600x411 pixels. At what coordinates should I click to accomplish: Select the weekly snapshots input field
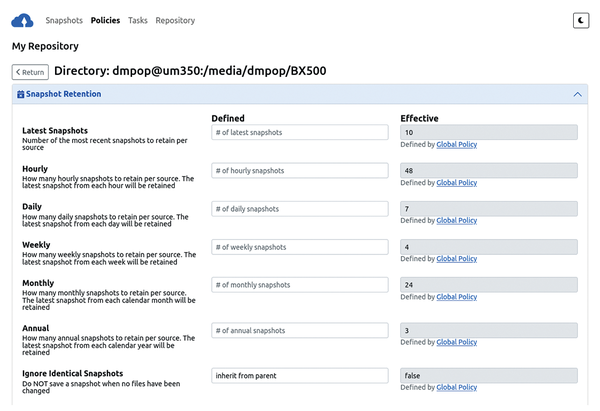click(299, 247)
